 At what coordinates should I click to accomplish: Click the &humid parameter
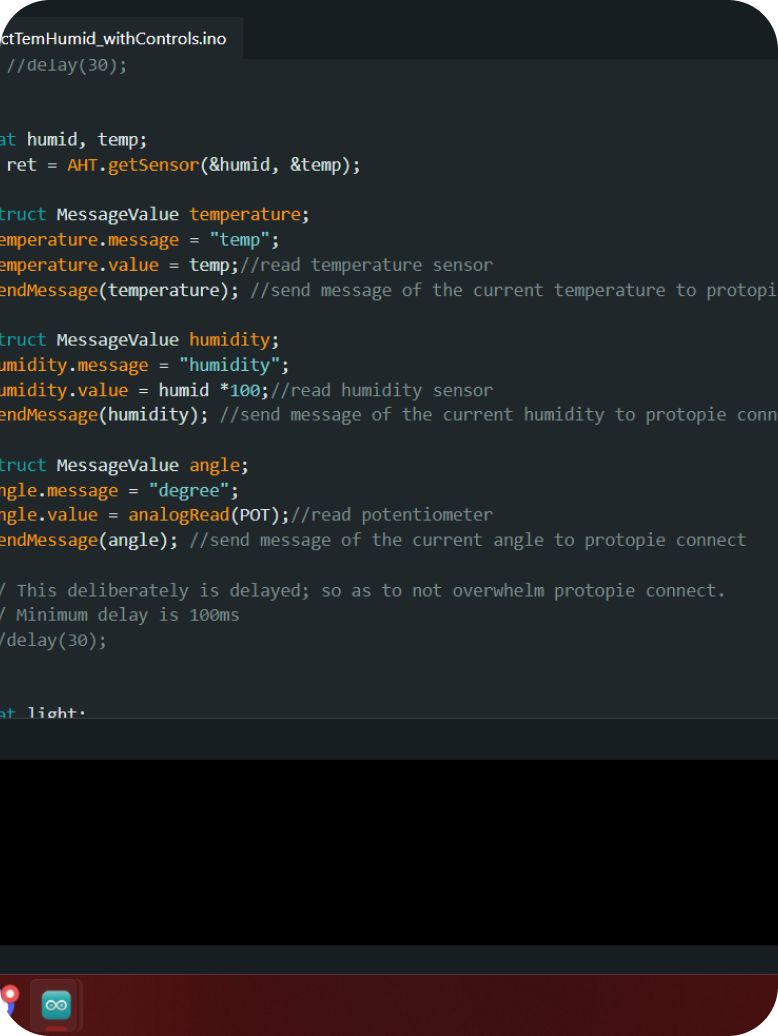pyautogui.click(x=240, y=165)
